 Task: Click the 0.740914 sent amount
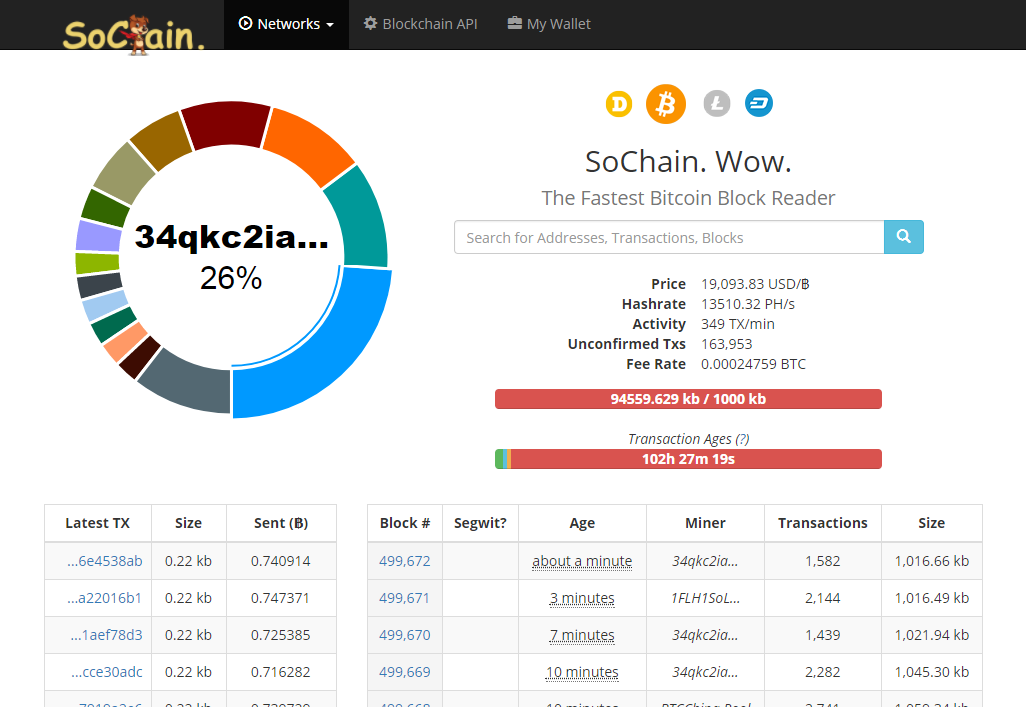tap(281, 561)
